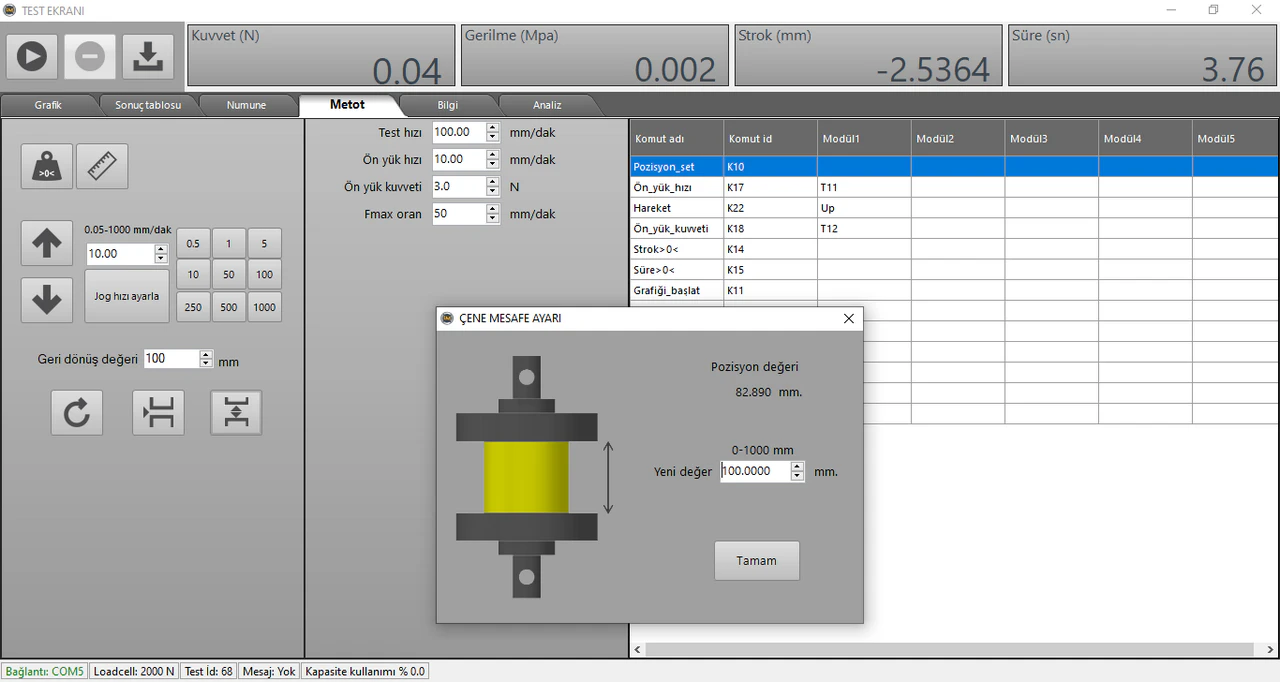Screen dimensions: 1280x682
Task: Click the Fmax oran input field
Action: point(458,214)
